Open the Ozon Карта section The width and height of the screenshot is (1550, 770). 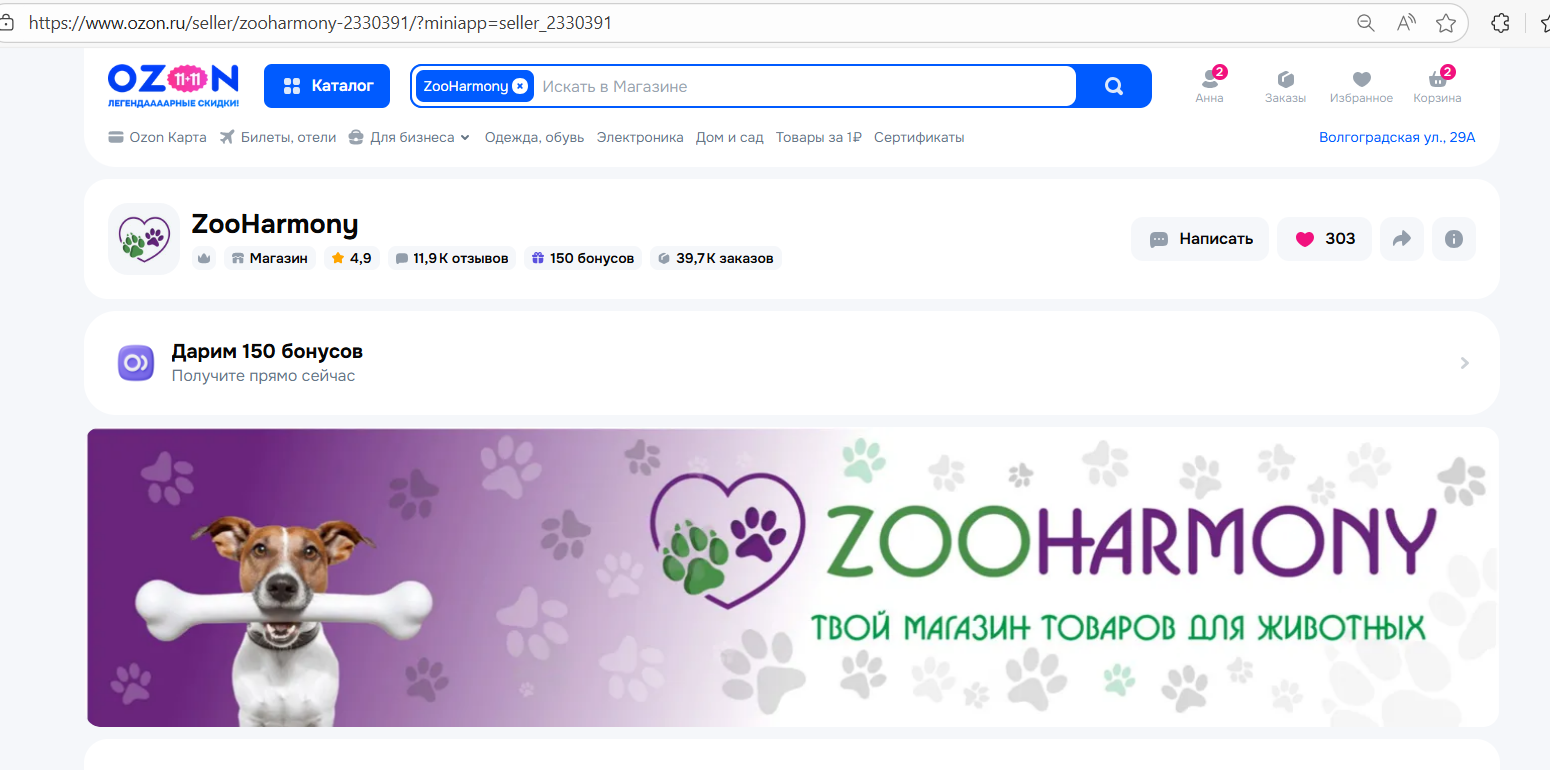[x=156, y=137]
